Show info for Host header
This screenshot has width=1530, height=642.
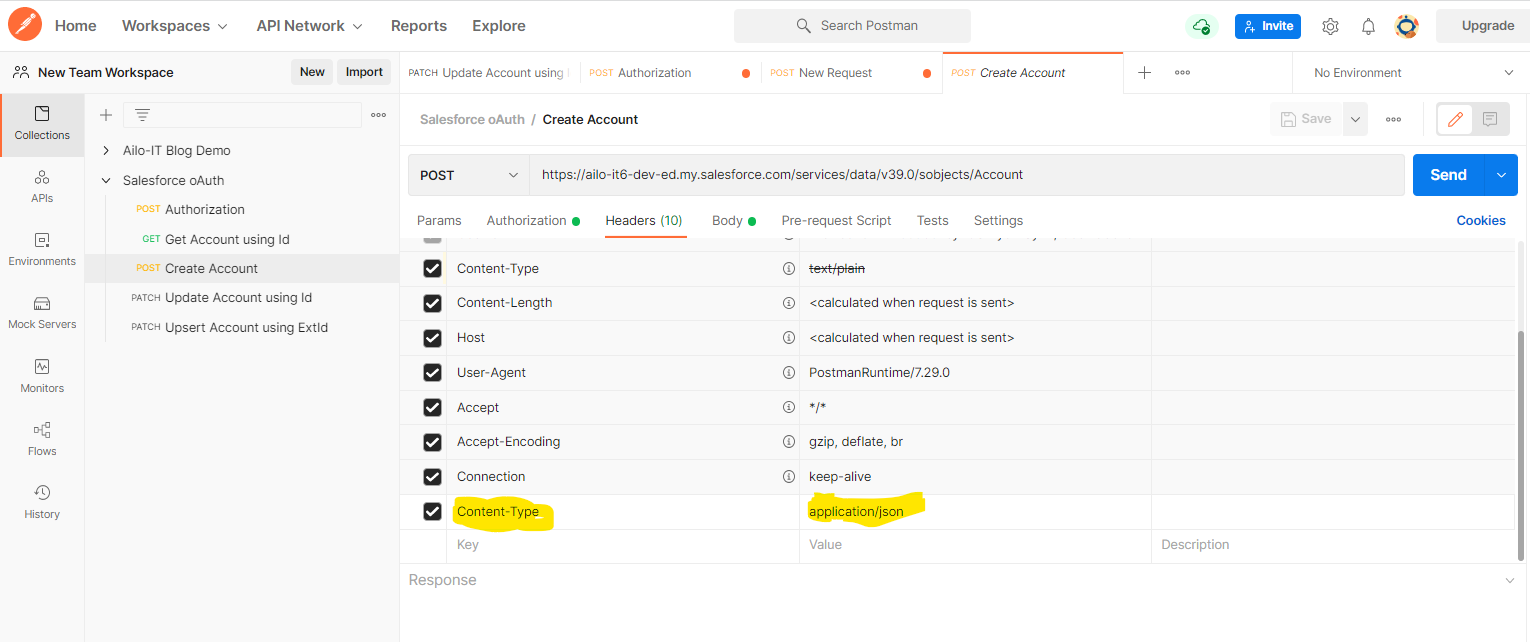pos(789,338)
